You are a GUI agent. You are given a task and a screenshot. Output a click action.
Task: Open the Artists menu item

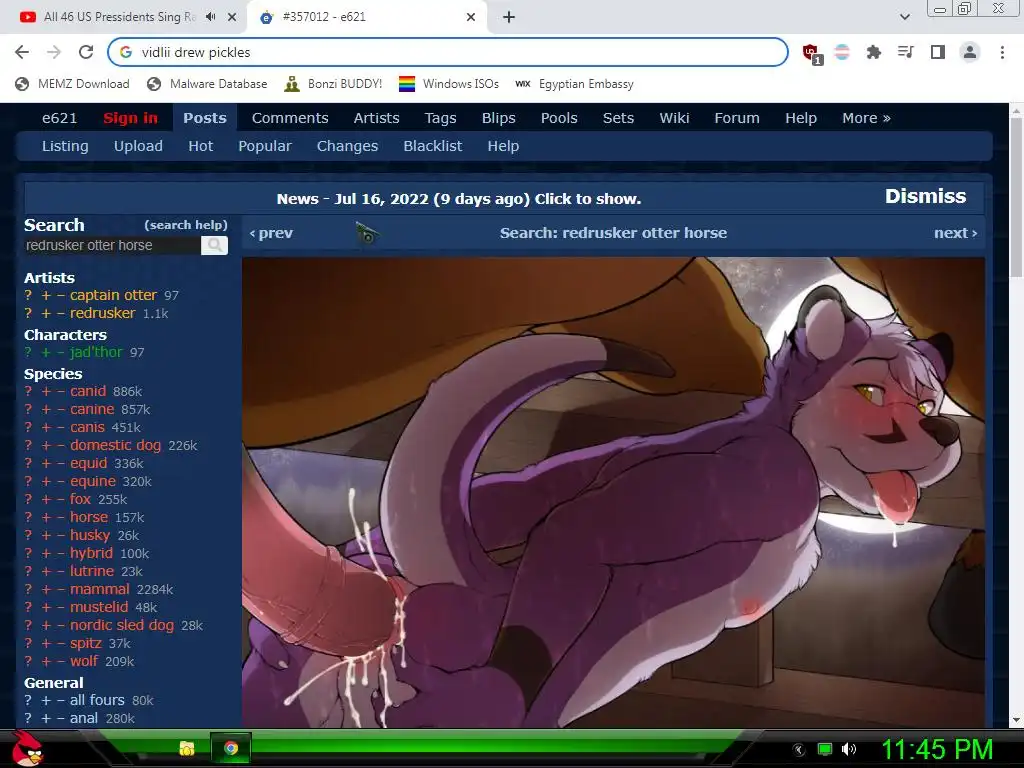pos(376,118)
